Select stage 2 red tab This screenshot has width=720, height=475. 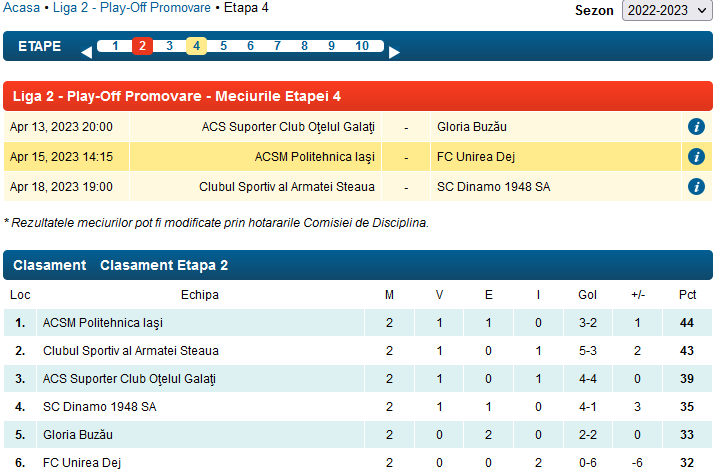(x=142, y=46)
